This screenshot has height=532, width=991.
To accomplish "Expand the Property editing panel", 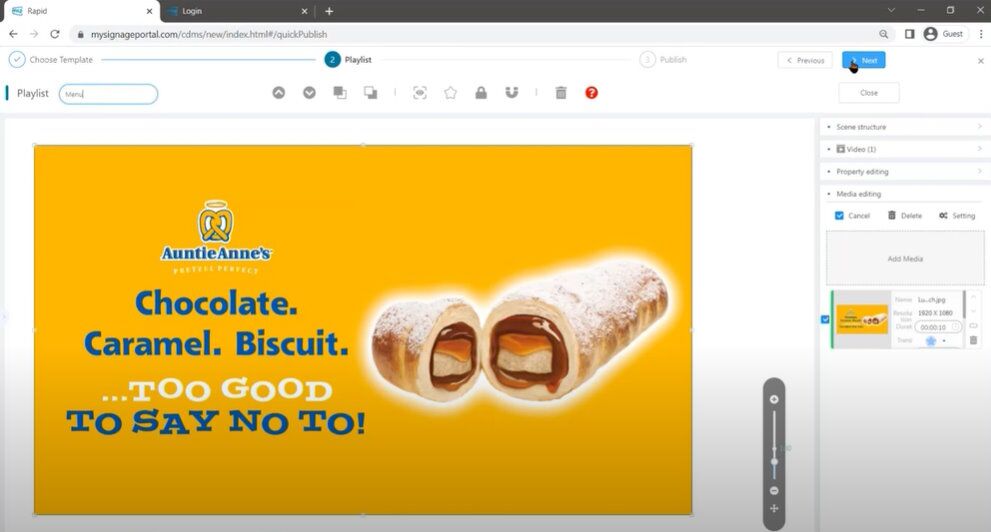I will [x=904, y=171].
